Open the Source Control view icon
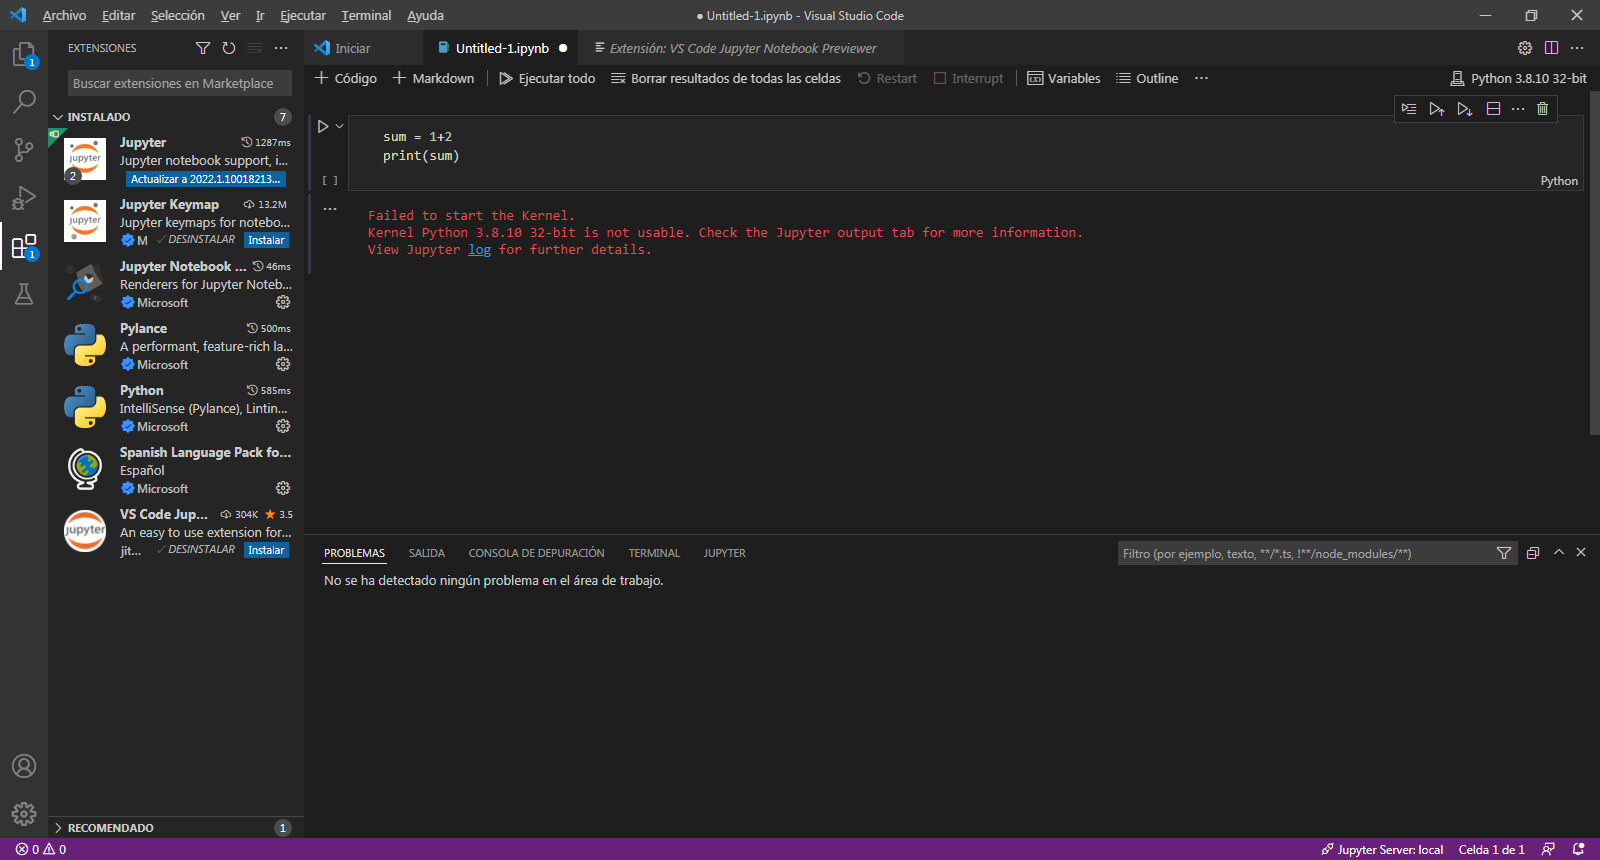This screenshot has height=860, width=1600. pyautogui.click(x=24, y=149)
